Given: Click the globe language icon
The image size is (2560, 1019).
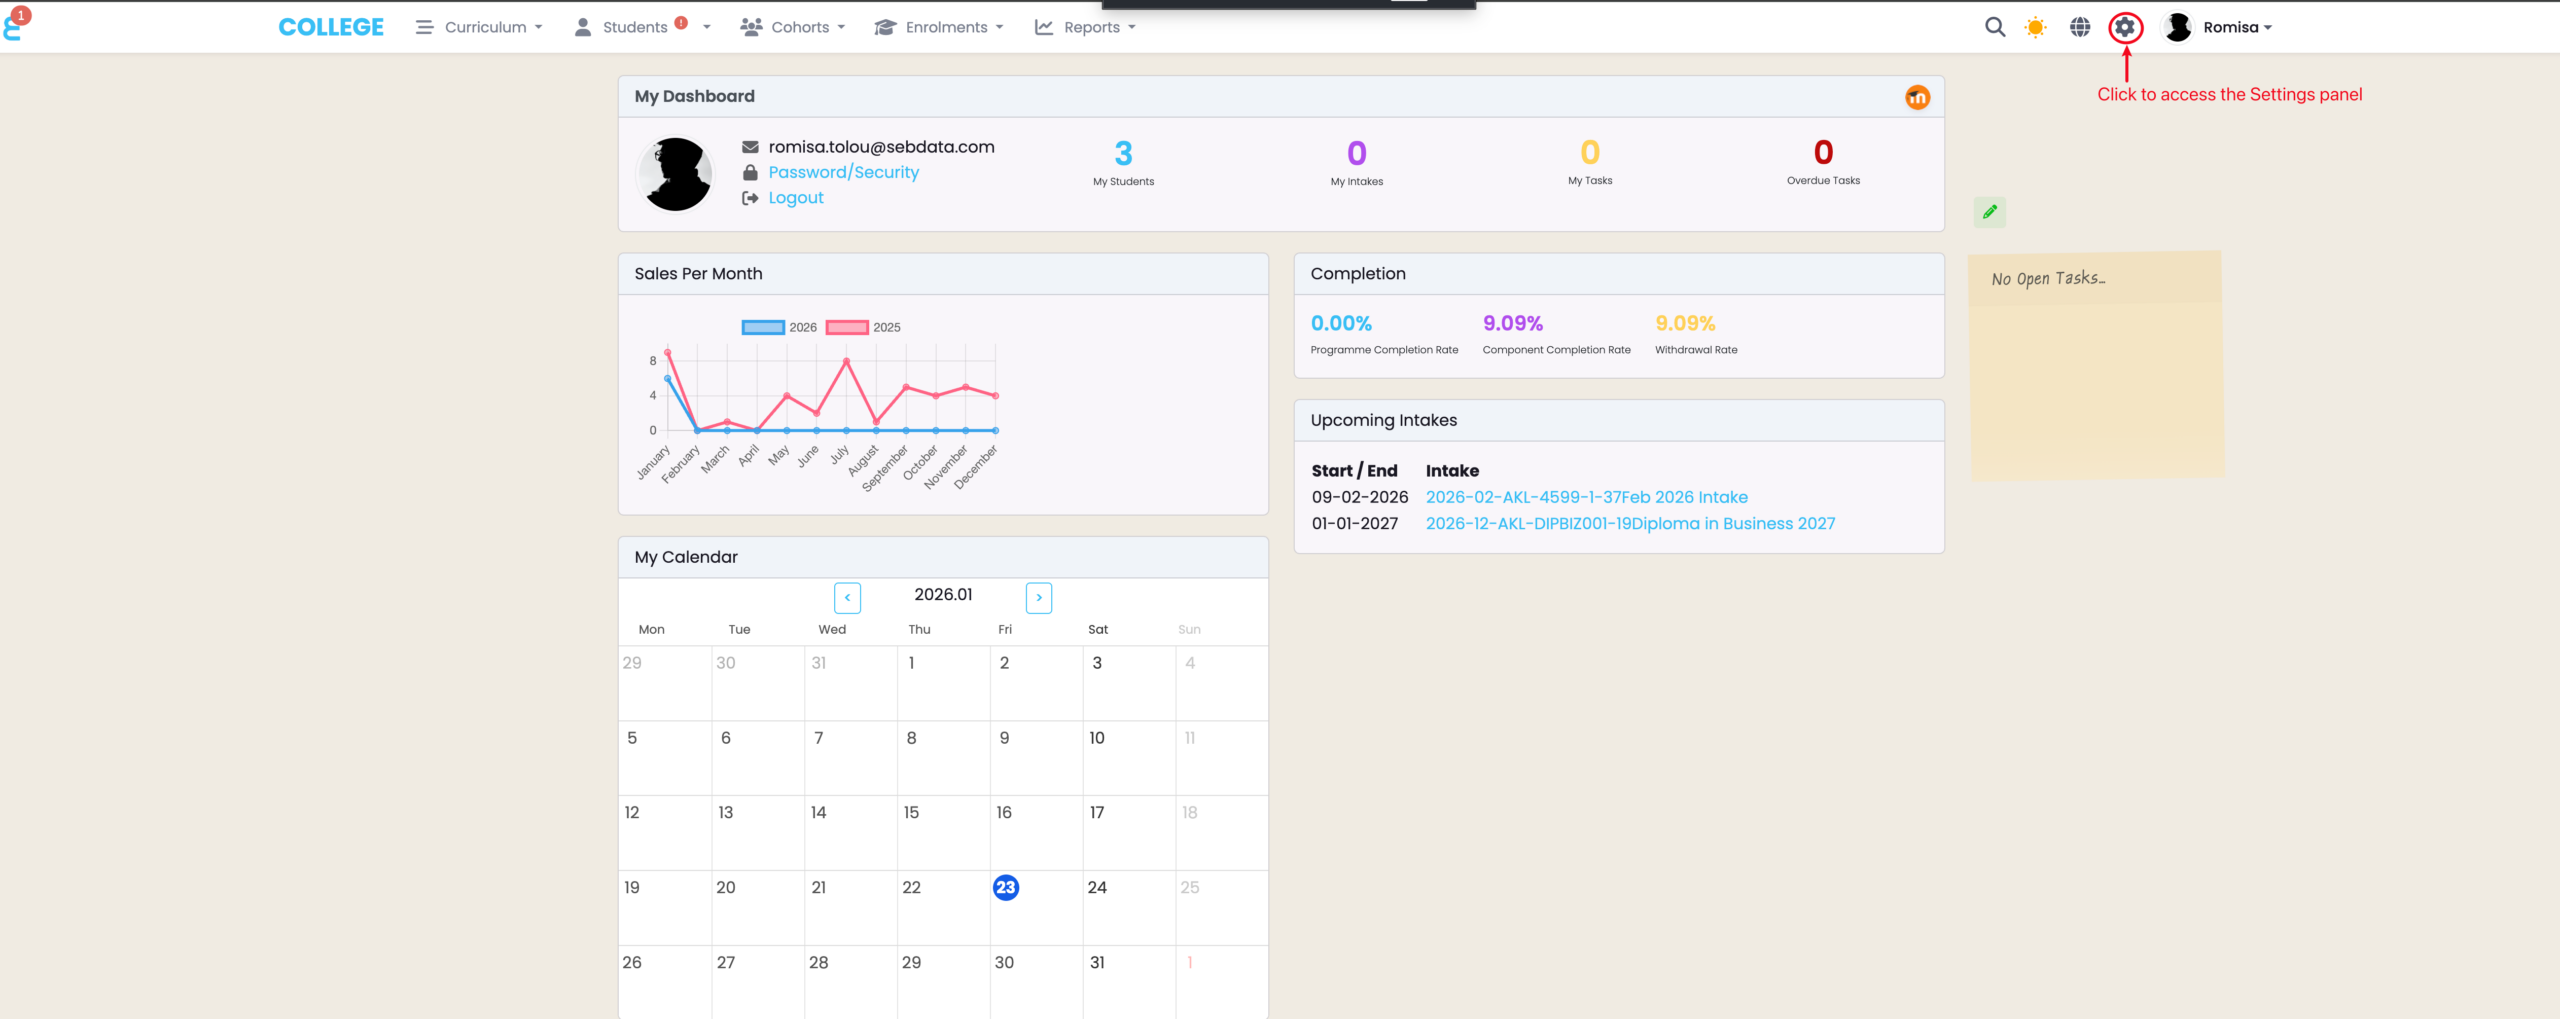Looking at the screenshot, I should point(2080,27).
